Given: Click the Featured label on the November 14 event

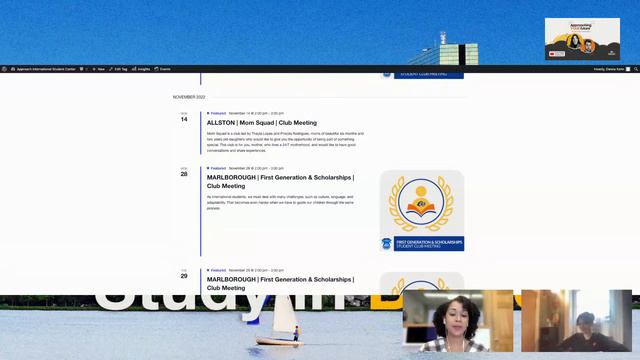Looking at the screenshot, I should point(218,113).
